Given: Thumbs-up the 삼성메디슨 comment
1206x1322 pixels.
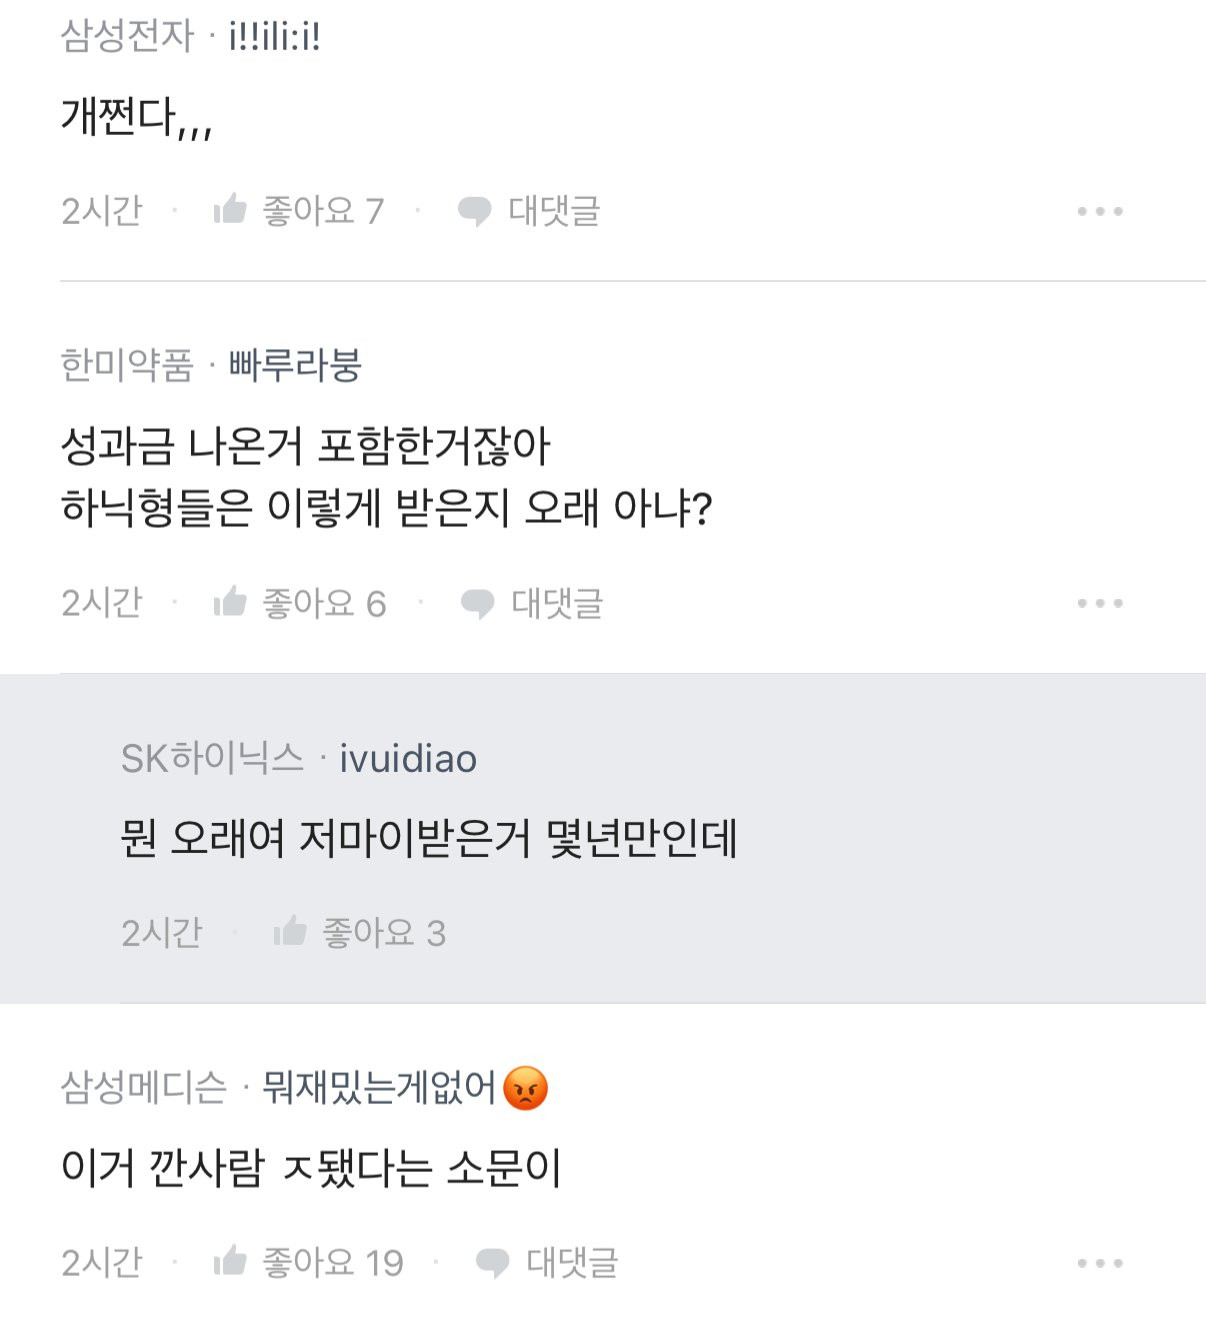Looking at the screenshot, I should (230, 1261).
